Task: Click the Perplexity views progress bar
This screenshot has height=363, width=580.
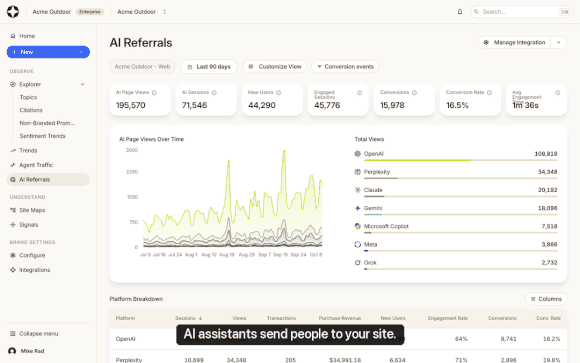Action: [x=461, y=178]
